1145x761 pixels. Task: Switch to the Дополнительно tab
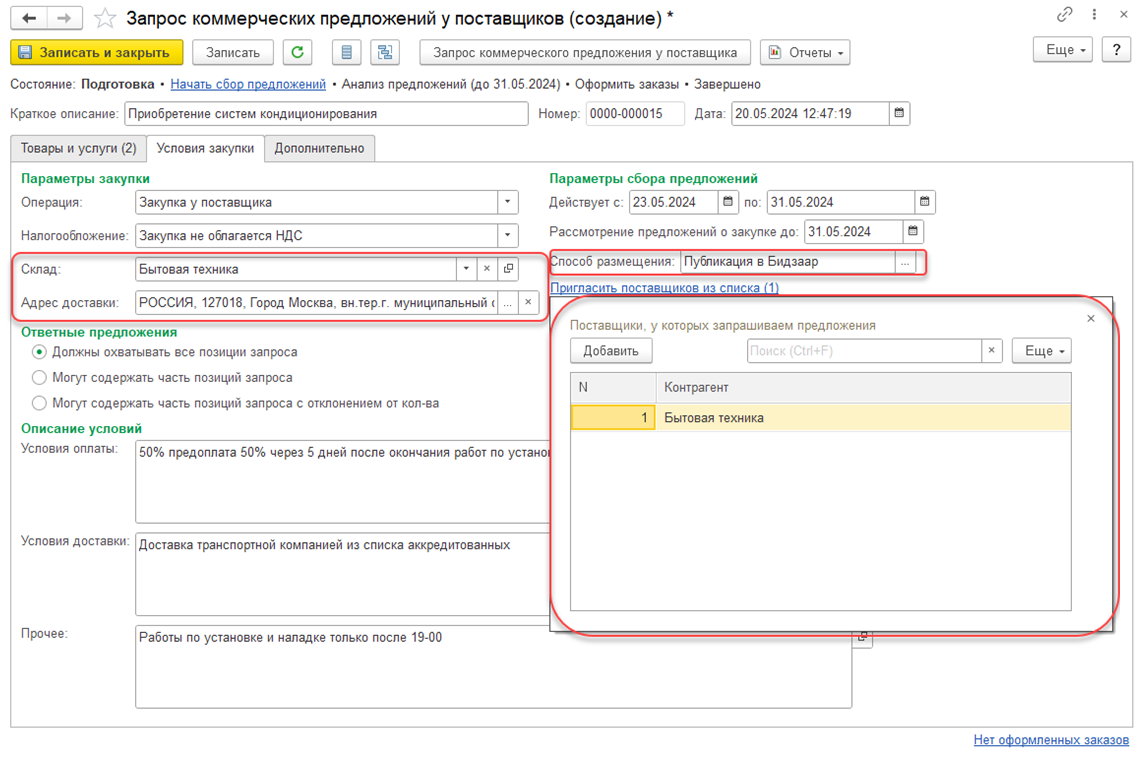pyautogui.click(x=320, y=149)
